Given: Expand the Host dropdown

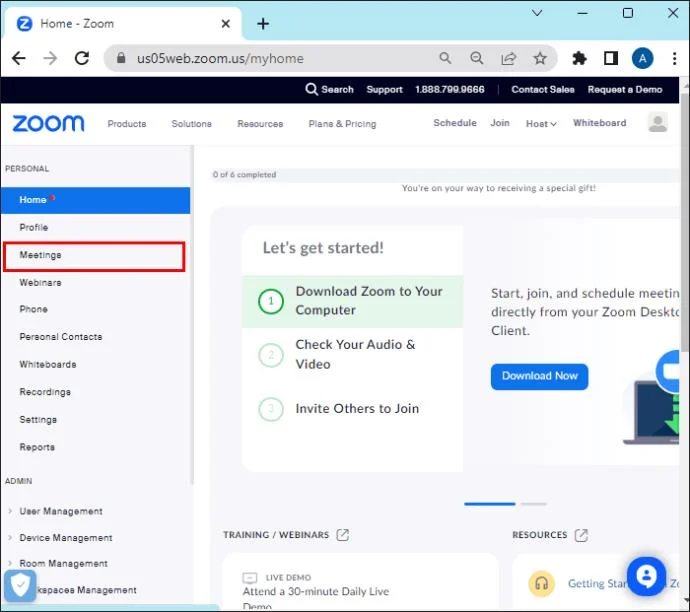Looking at the screenshot, I should (541, 124).
